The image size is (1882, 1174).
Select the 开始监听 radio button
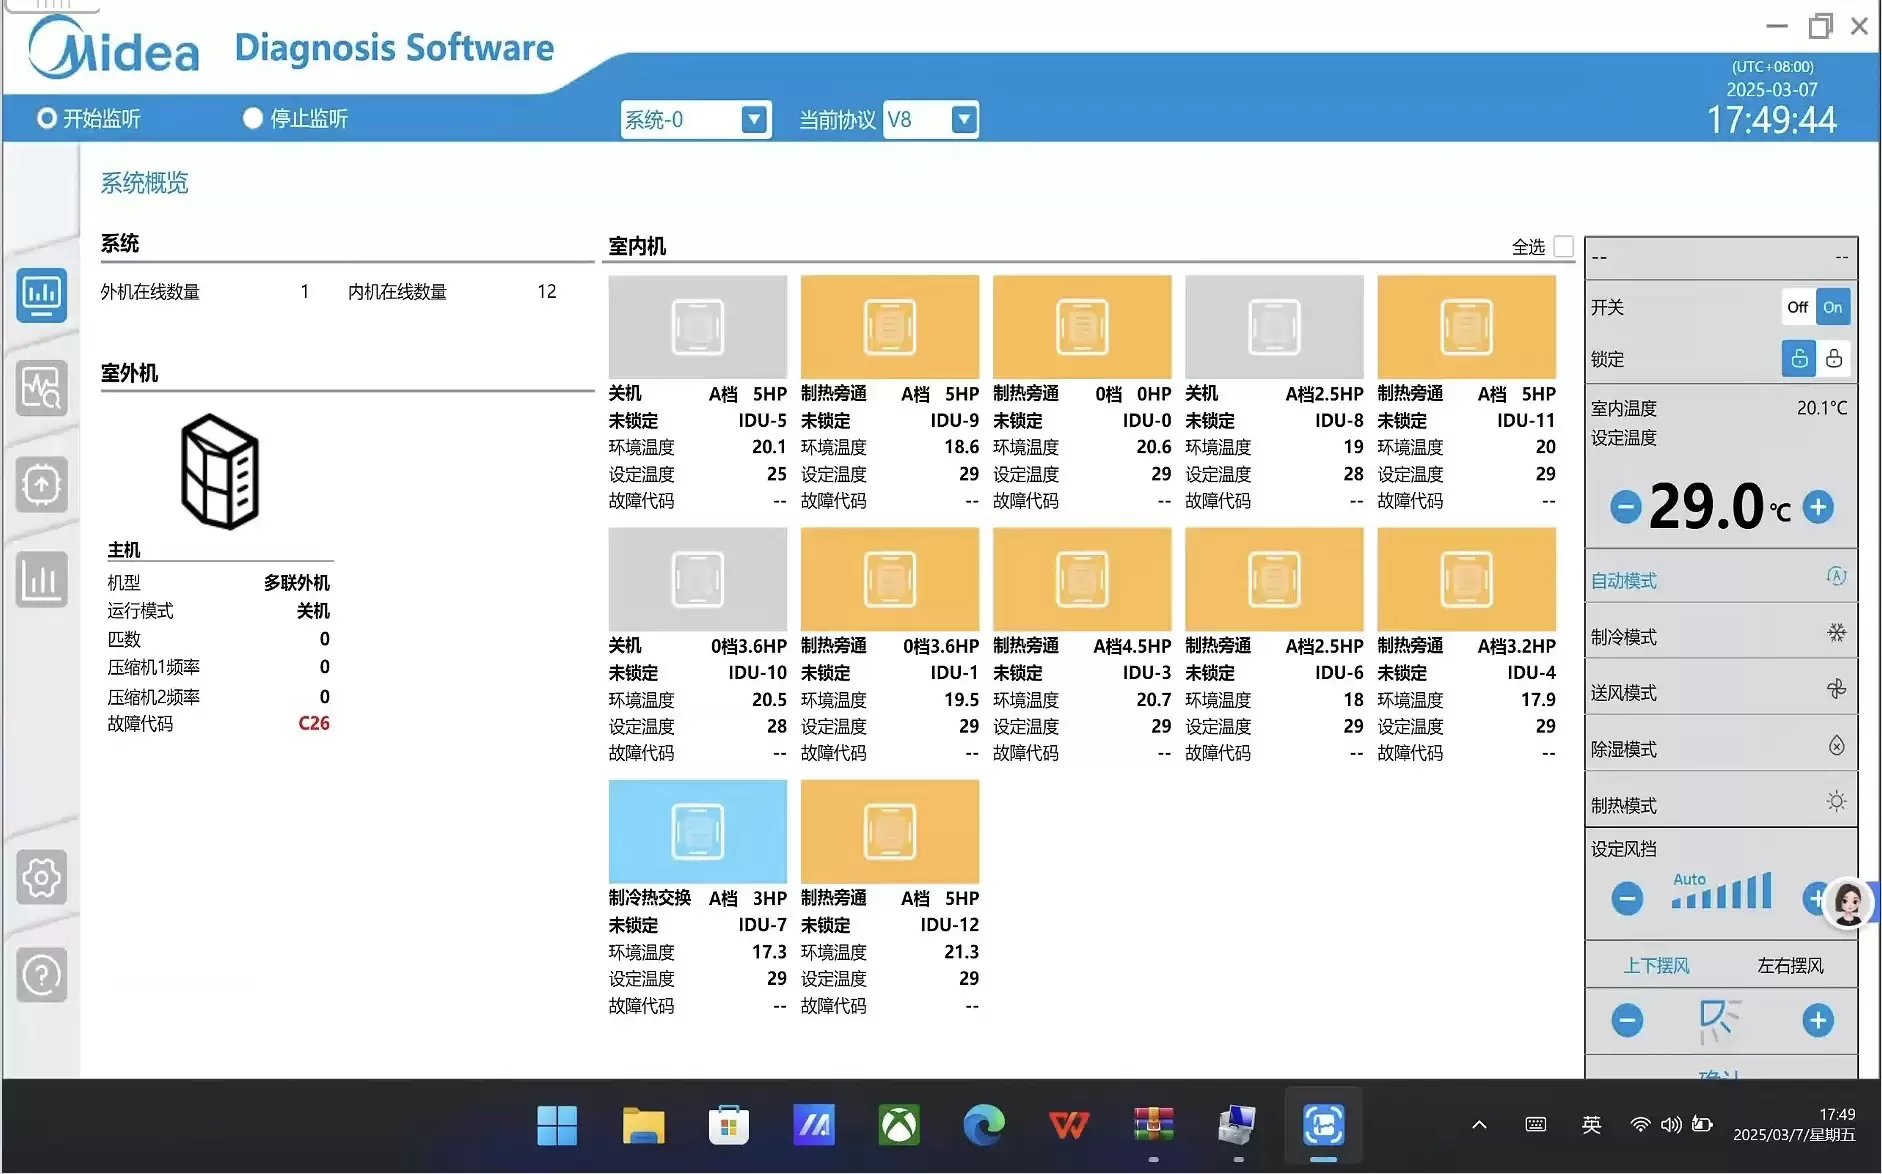[47, 119]
